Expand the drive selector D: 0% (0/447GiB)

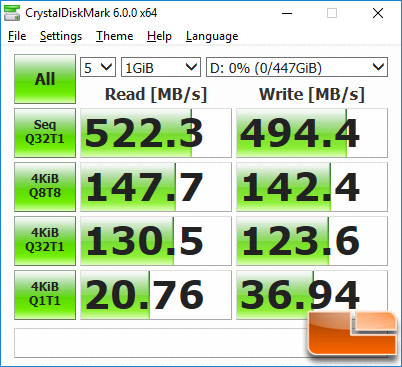coord(297,68)
